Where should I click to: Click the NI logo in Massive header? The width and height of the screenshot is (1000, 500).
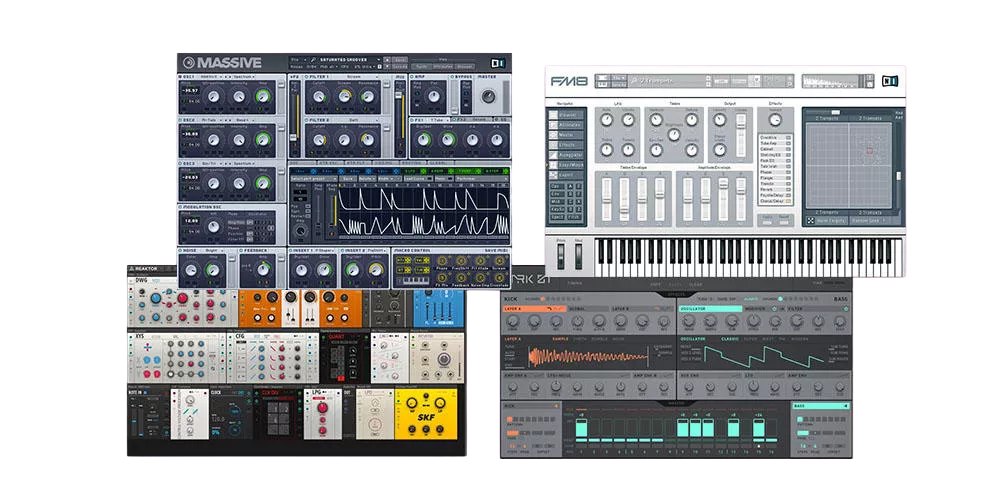pyautogui.click(x=497, y=62)
